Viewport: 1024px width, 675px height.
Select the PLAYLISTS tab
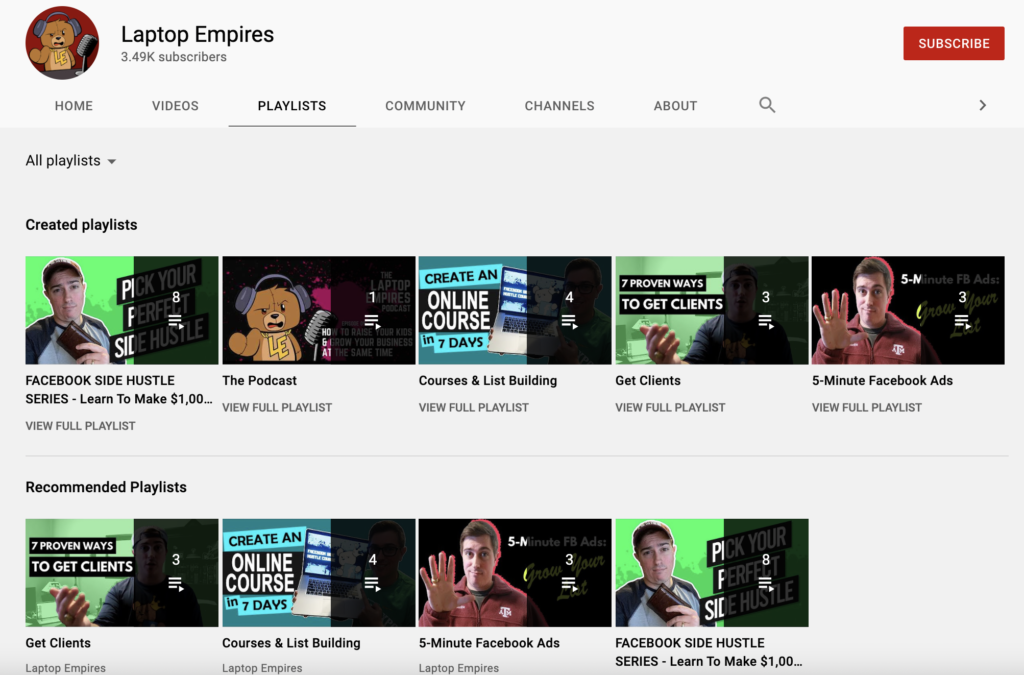[292, 106]
